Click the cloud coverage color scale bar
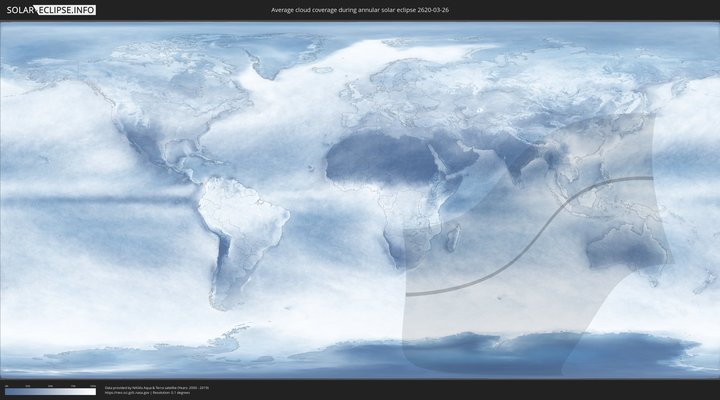 (x=51, y=392)
